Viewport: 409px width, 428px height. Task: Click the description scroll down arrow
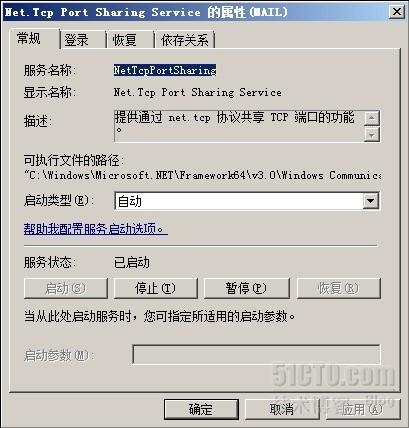372,134
